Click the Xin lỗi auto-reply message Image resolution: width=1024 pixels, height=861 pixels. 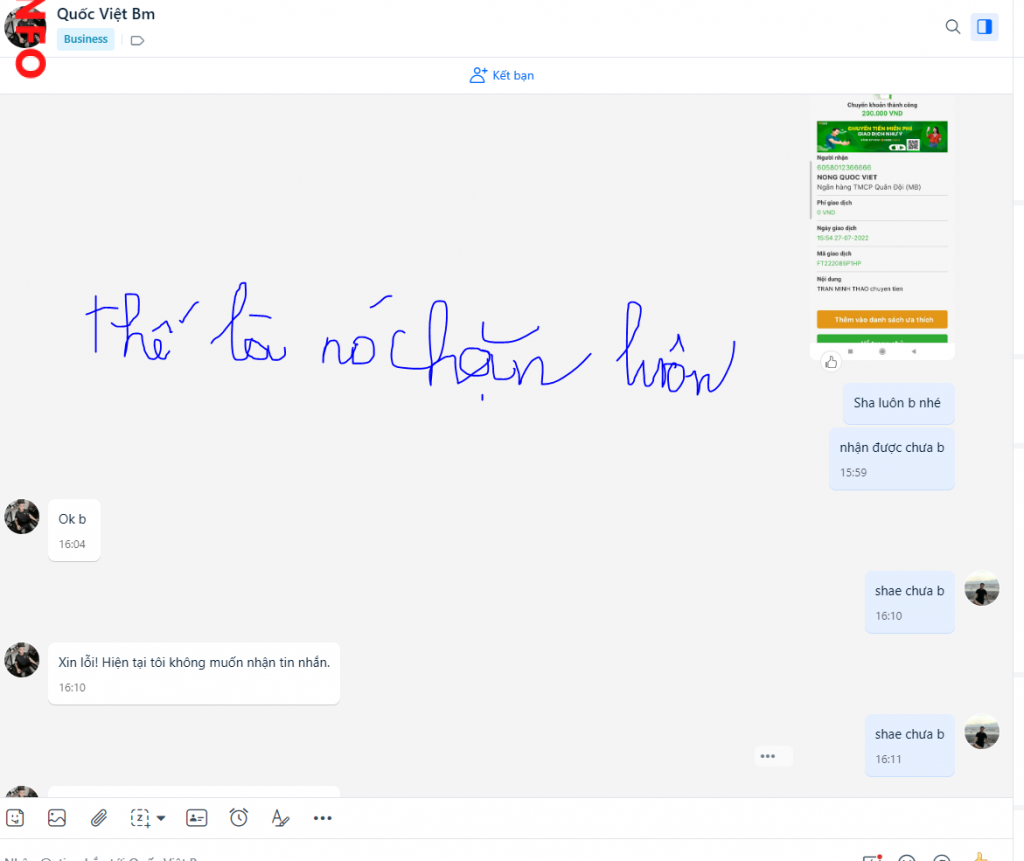[194, 673]
